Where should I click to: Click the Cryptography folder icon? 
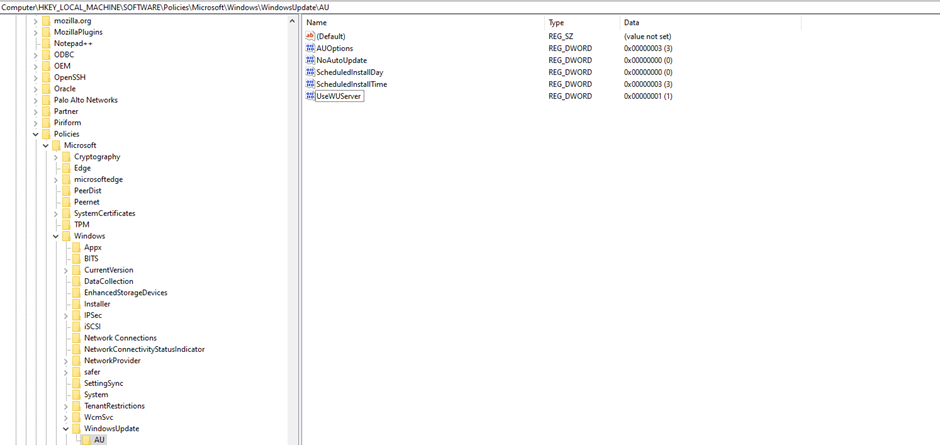point(67,157)
